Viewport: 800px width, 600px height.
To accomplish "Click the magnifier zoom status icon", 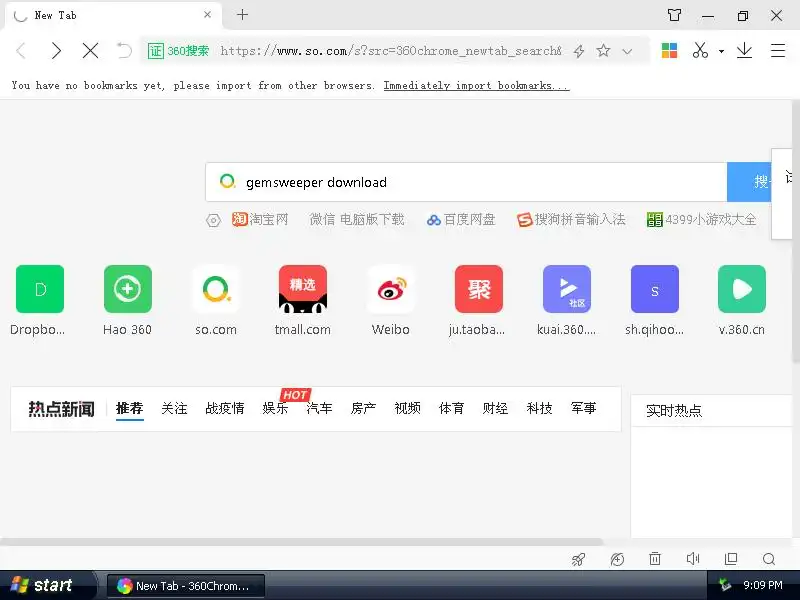I will click(x=769, y=560).
